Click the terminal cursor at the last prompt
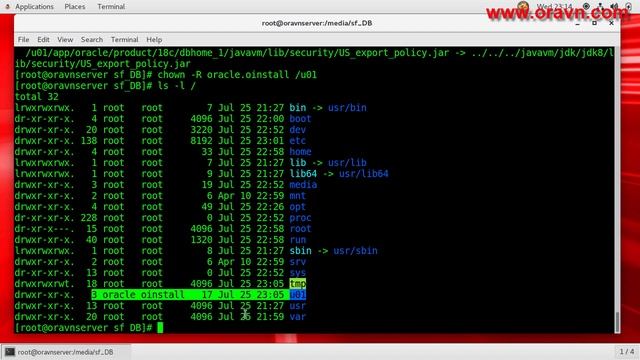 (160, 328)
